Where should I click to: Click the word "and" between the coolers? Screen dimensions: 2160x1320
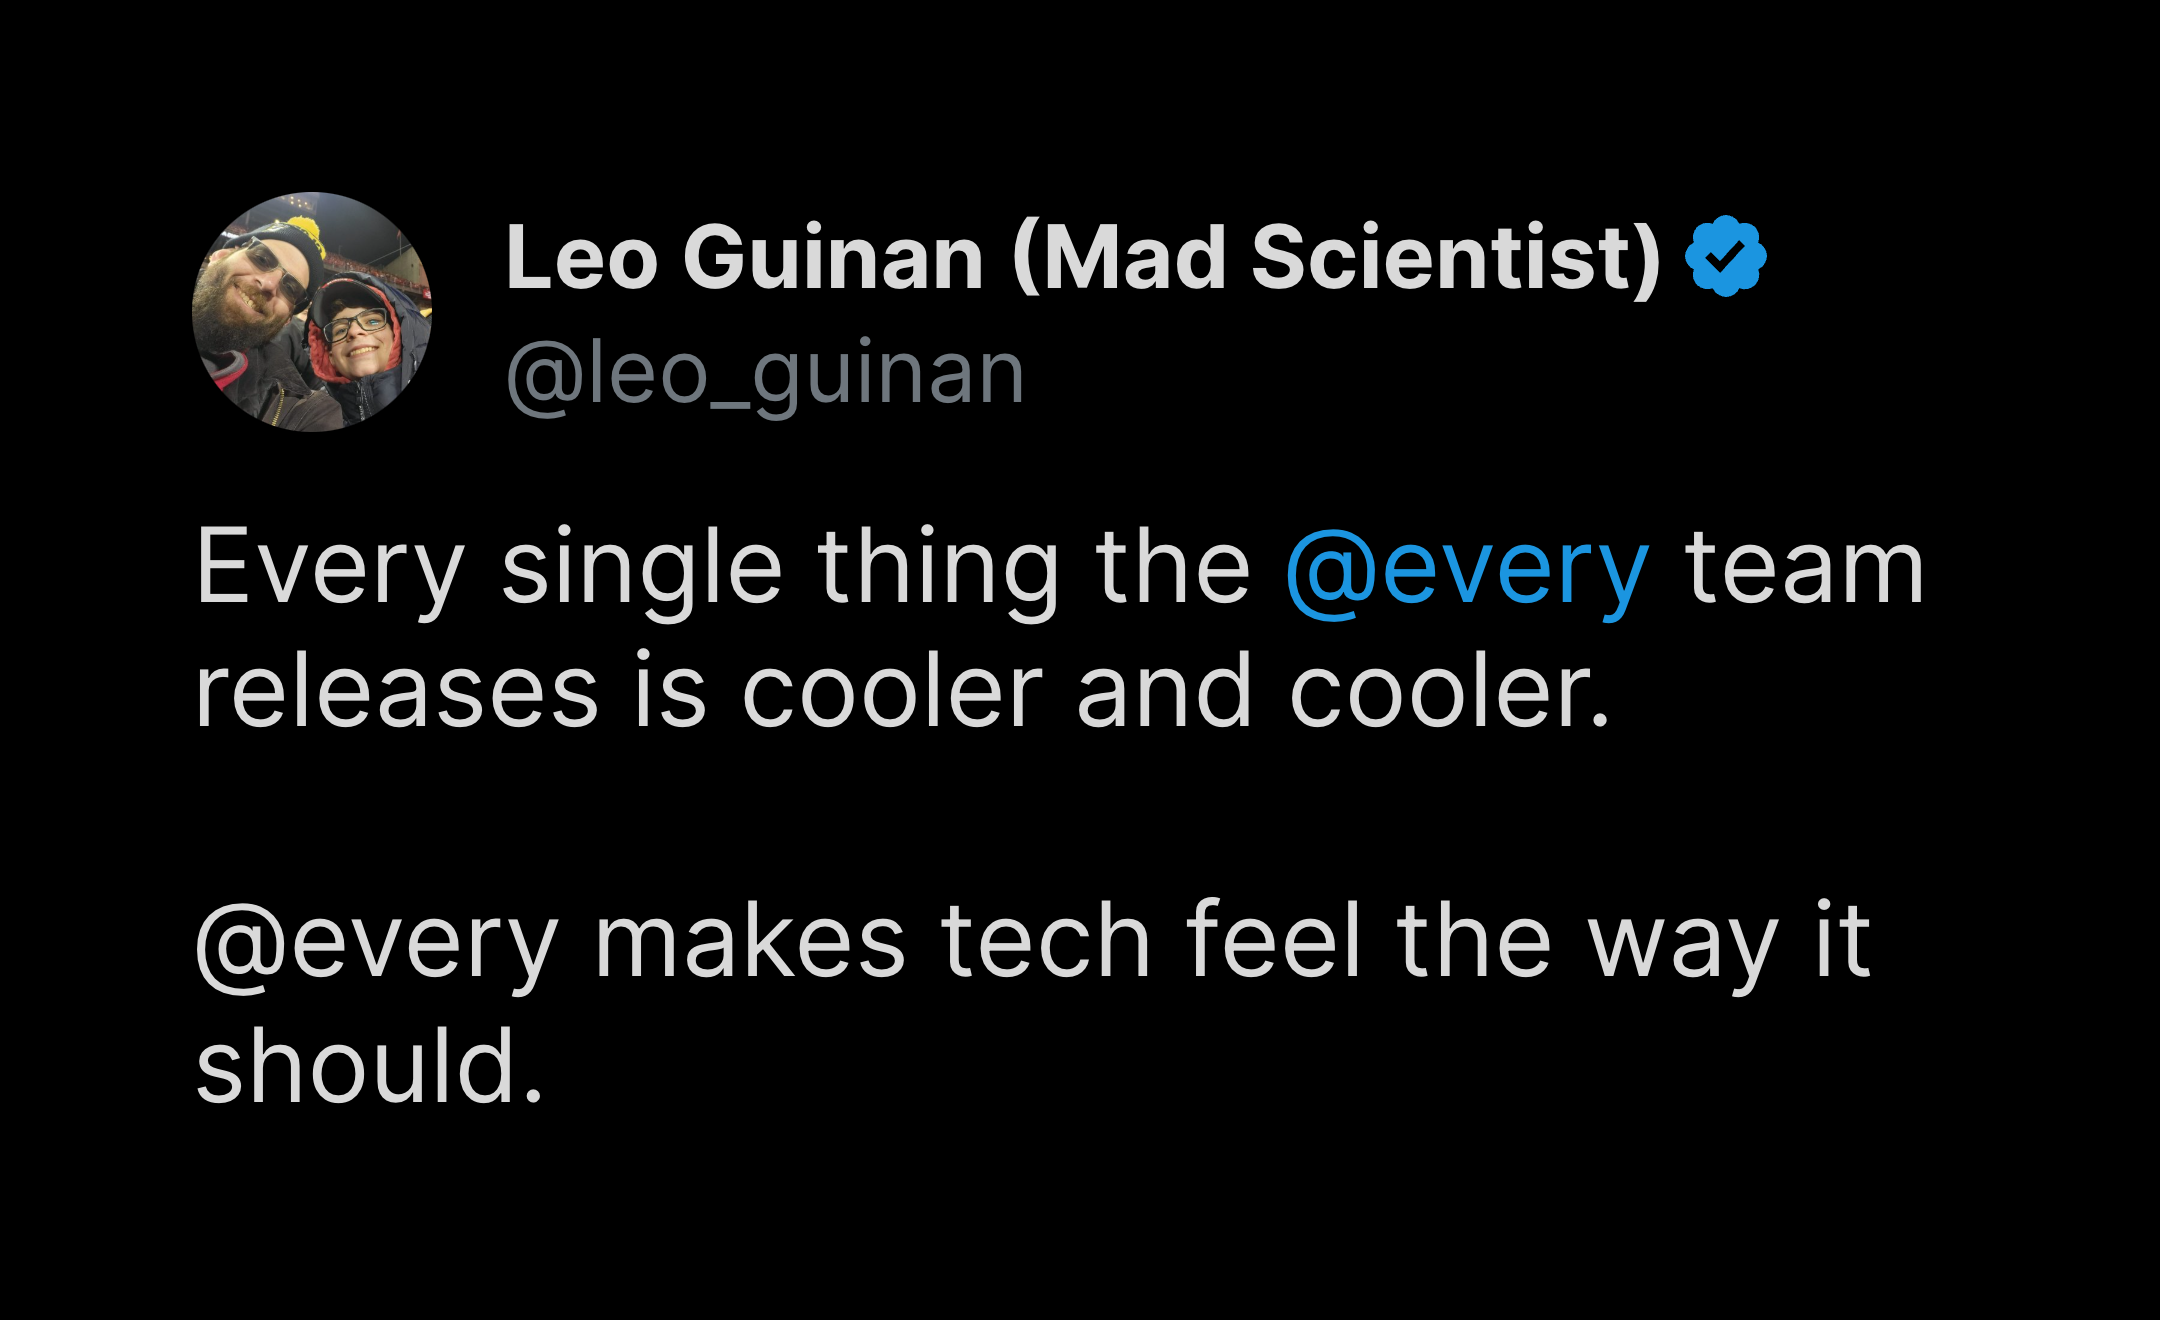1164,693
